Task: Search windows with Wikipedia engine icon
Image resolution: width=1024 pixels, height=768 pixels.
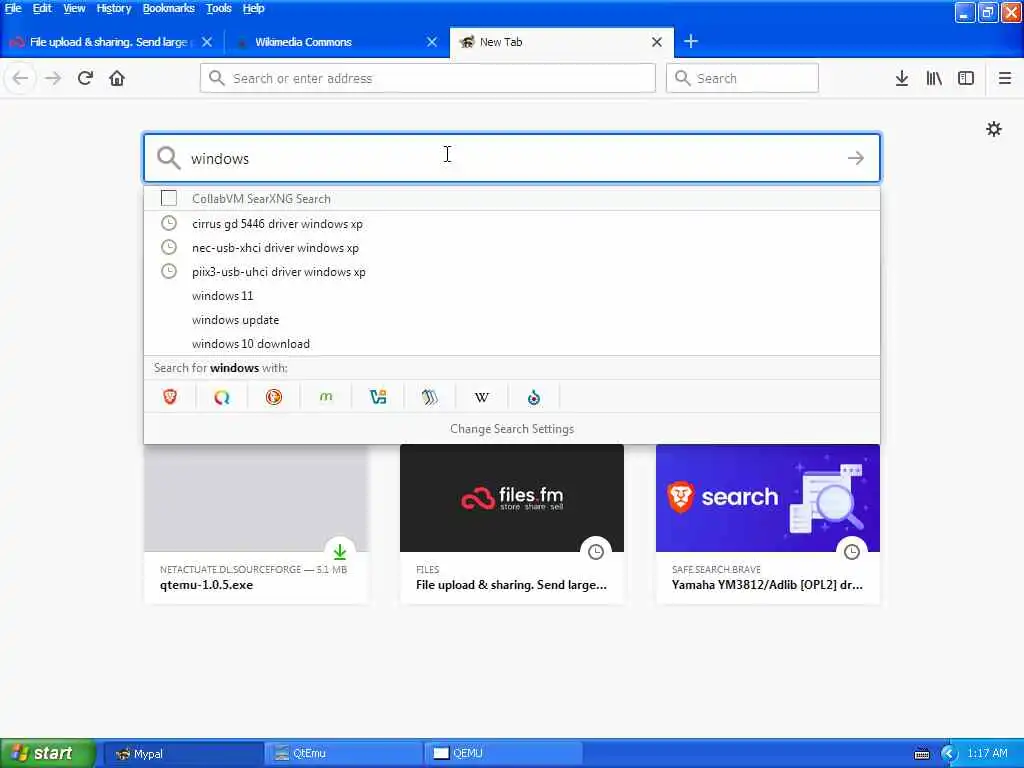Action: (481, 397)
